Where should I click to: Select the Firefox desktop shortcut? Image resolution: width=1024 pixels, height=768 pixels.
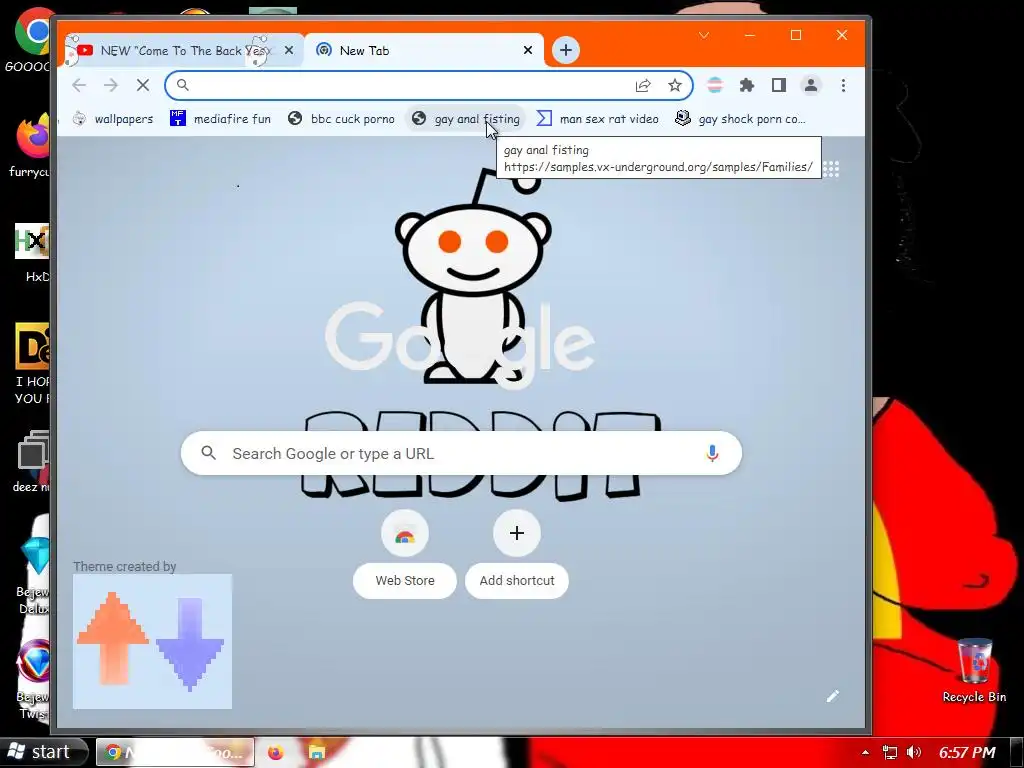[x=31, y=145]
